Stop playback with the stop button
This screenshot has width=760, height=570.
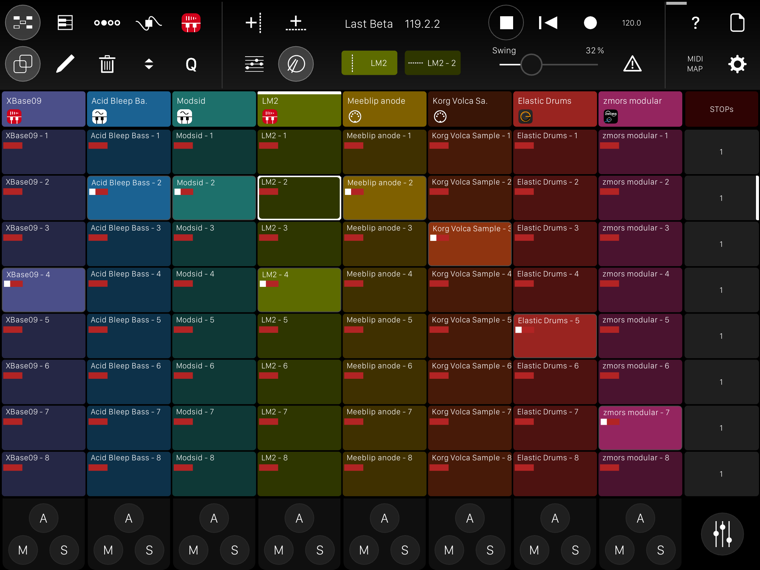pos(506,23)
